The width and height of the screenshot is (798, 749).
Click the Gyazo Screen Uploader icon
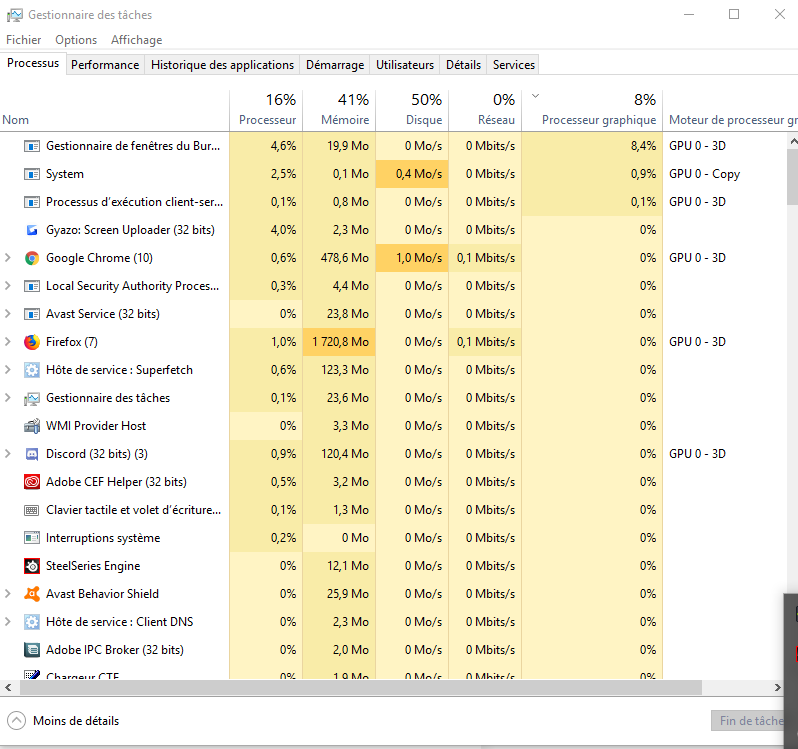click(x=32, y=231)
